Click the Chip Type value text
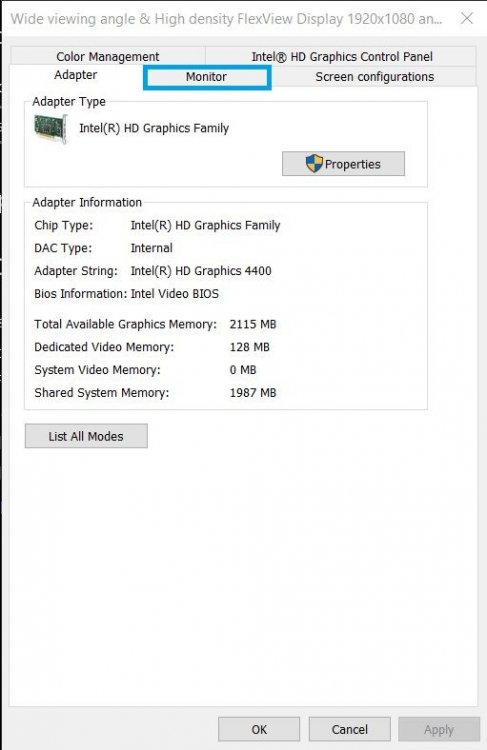 pyautogui.click(x=205, y=225)
